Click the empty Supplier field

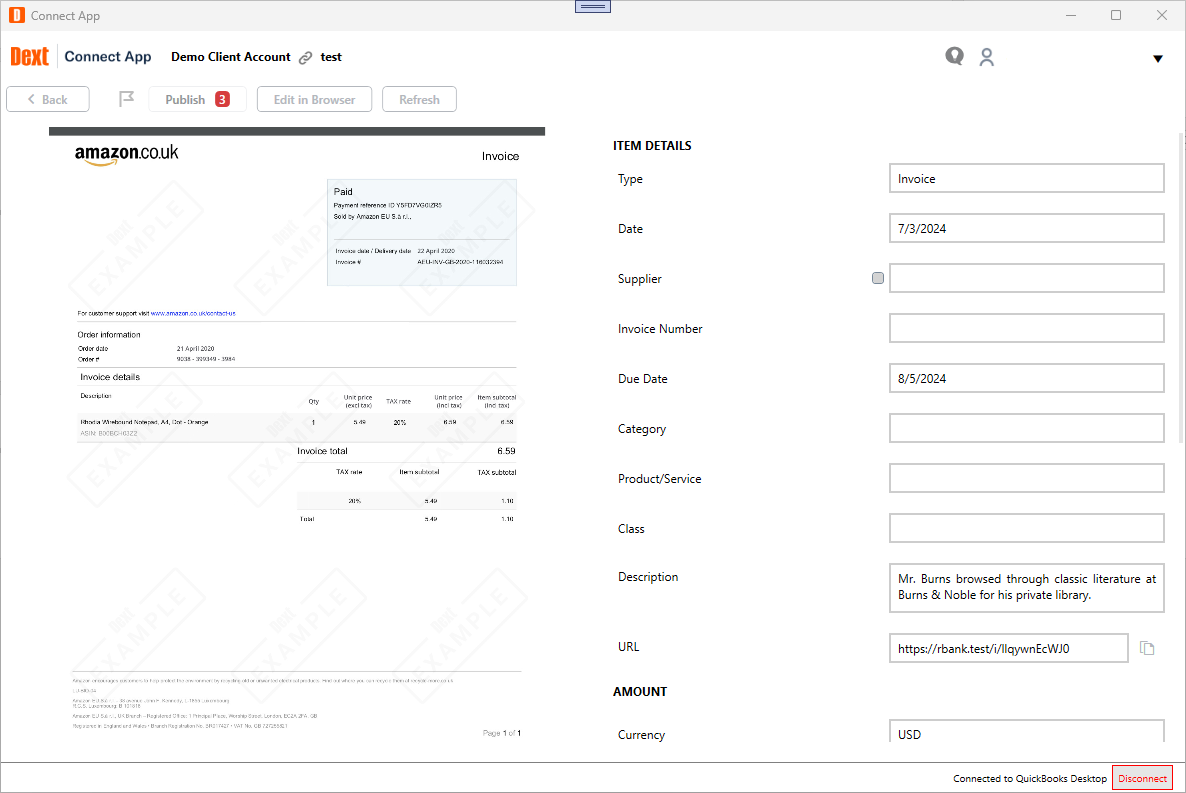tap(1026, 278)
